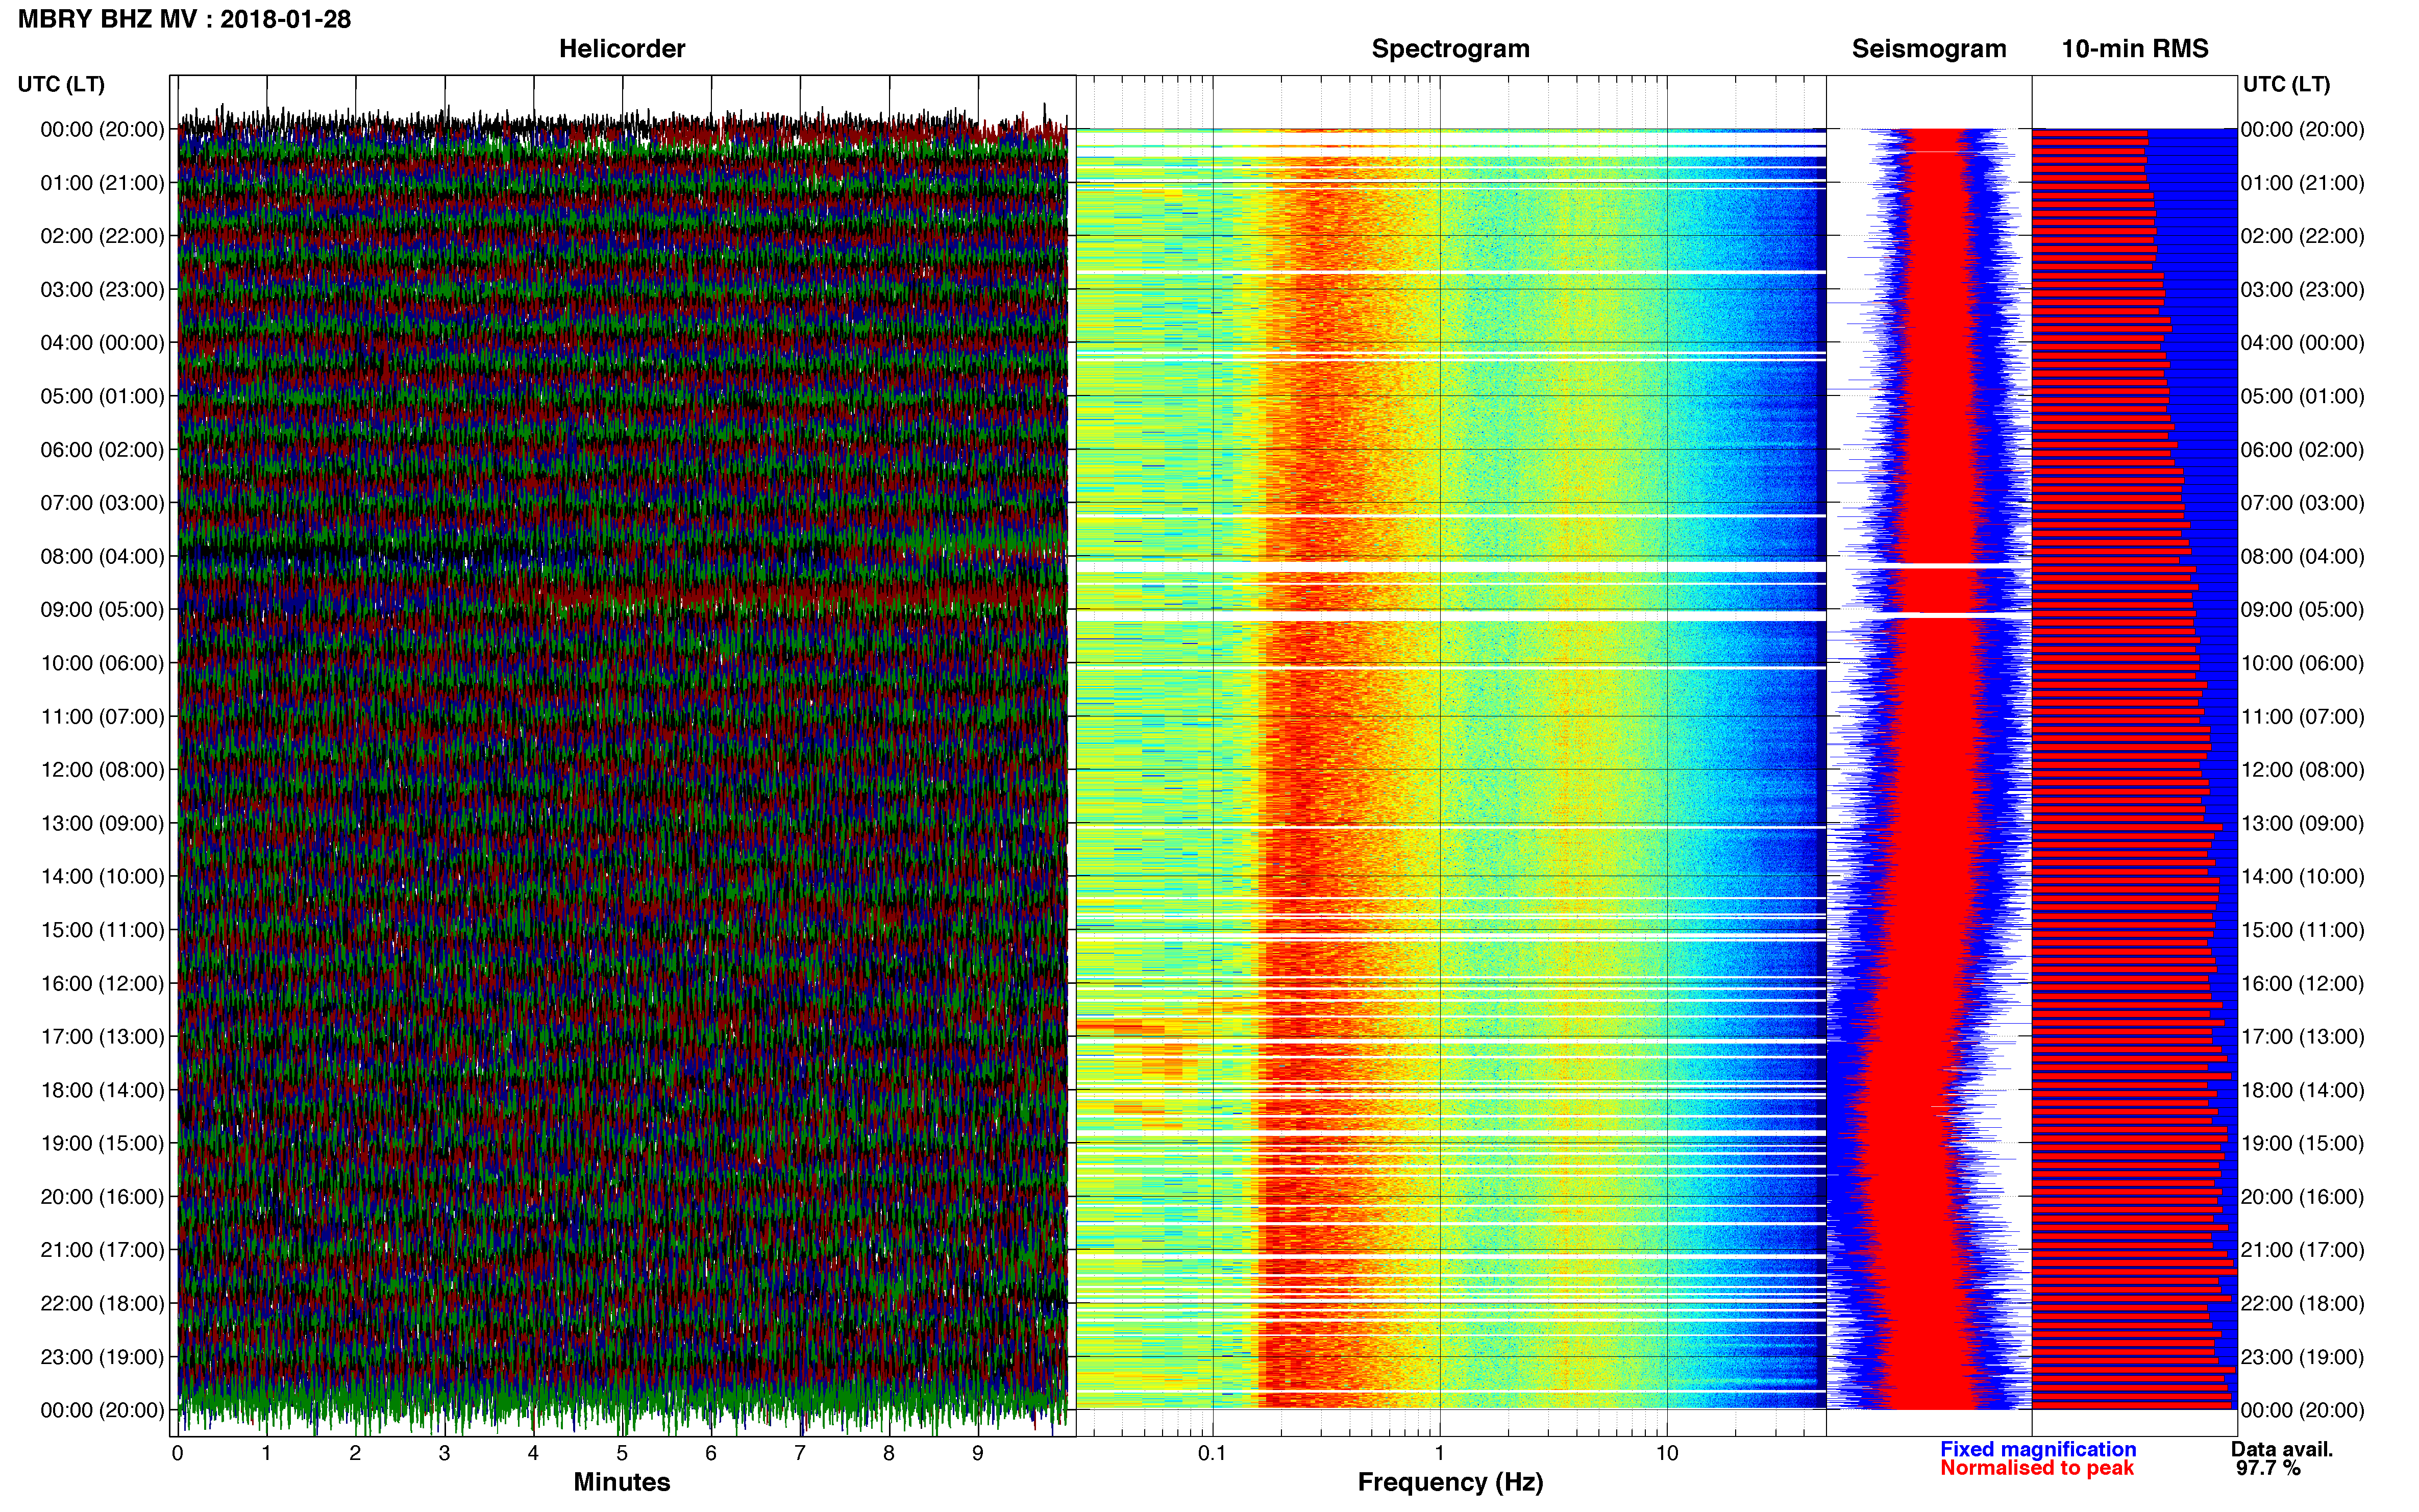Click the right UTC (LT) axis header
The width and height of the screenshot is (2419, 1512).
tap(2286, 84)
